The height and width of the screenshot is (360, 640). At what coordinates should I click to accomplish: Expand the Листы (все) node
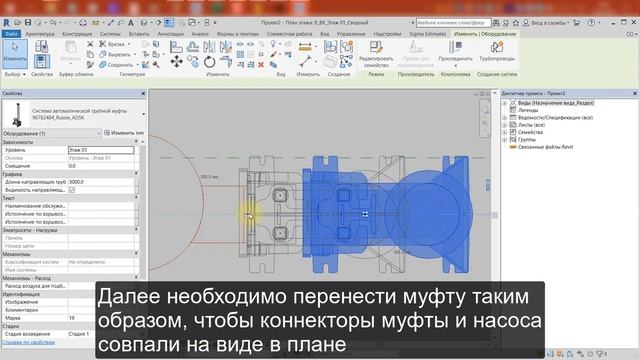(505, 125)
